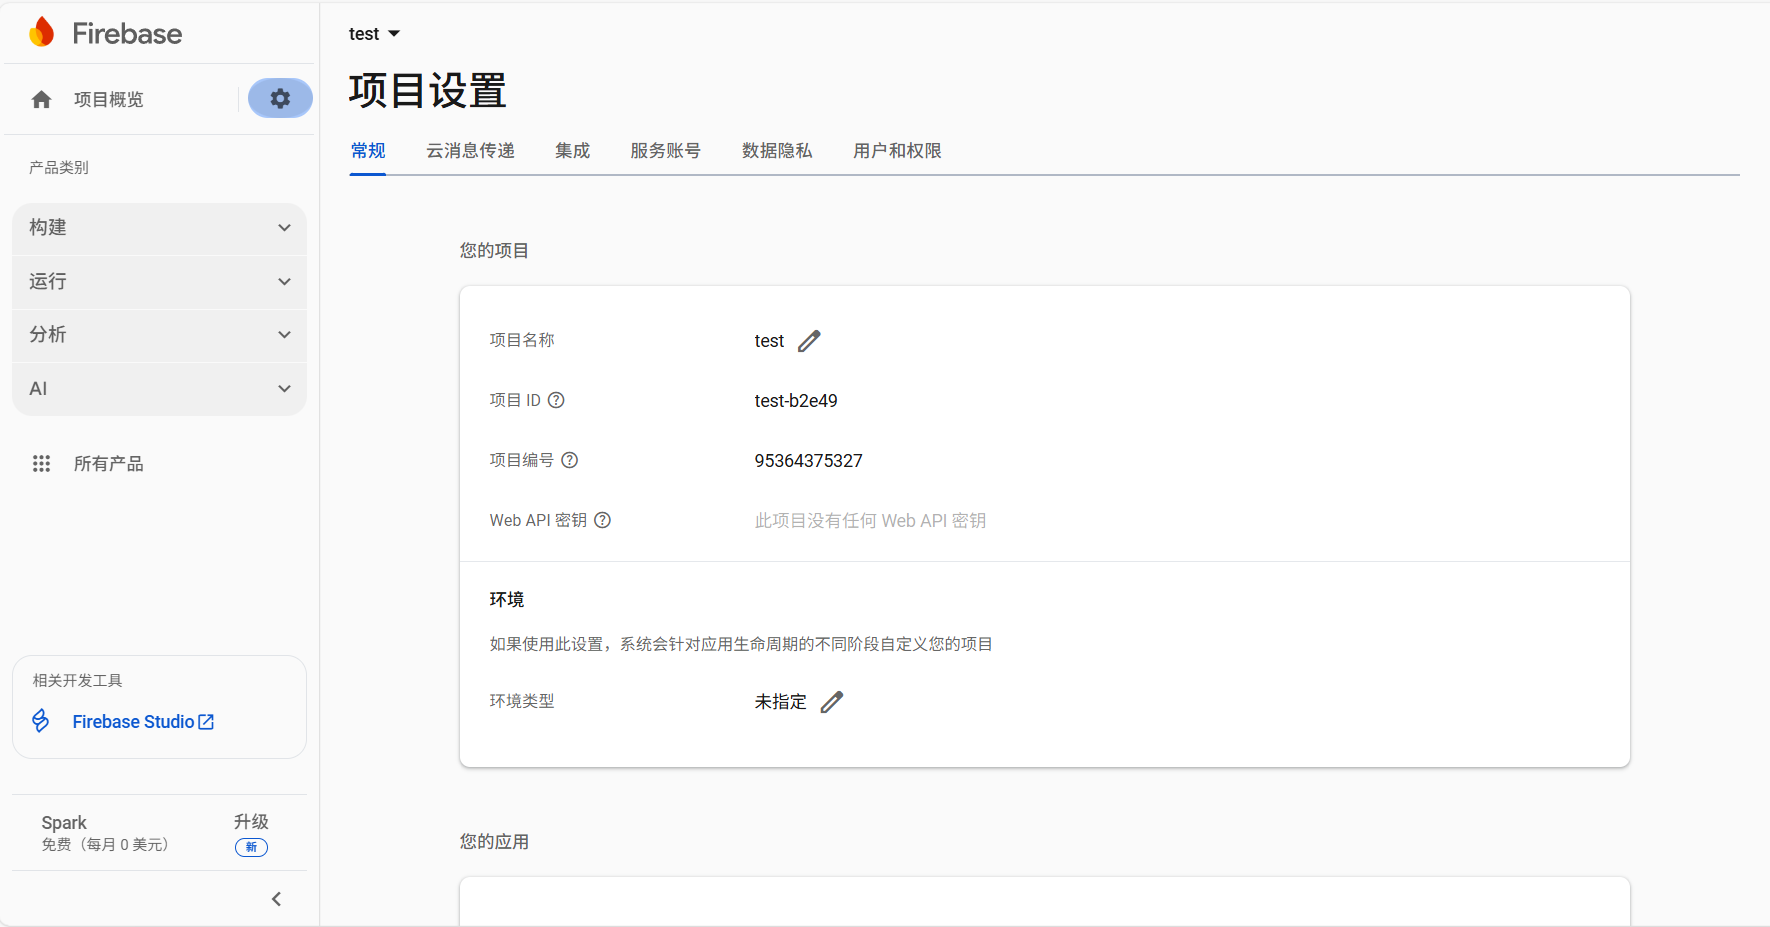This screenshot has width=1770, height=927.
Task: Expand the 分析 category
Action: 284,335
